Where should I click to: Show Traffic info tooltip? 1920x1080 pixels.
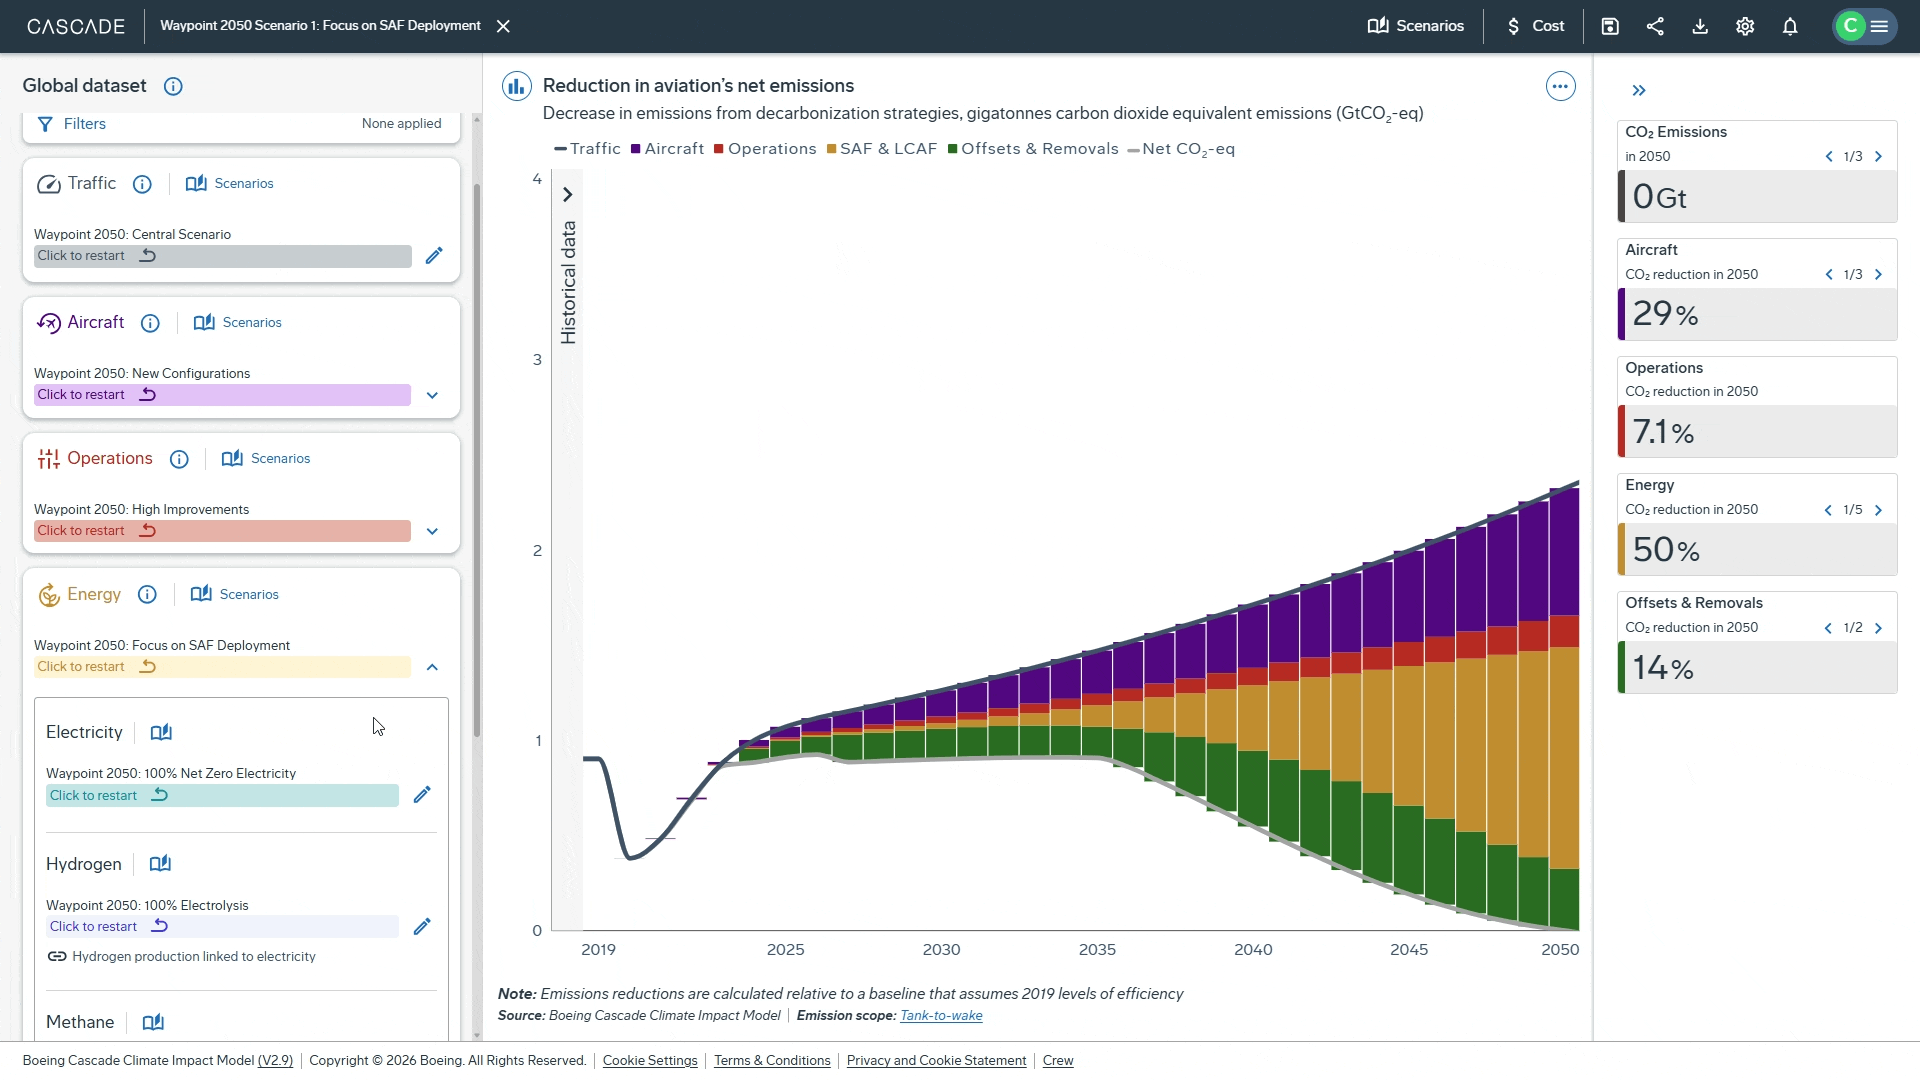coord(142,184)
